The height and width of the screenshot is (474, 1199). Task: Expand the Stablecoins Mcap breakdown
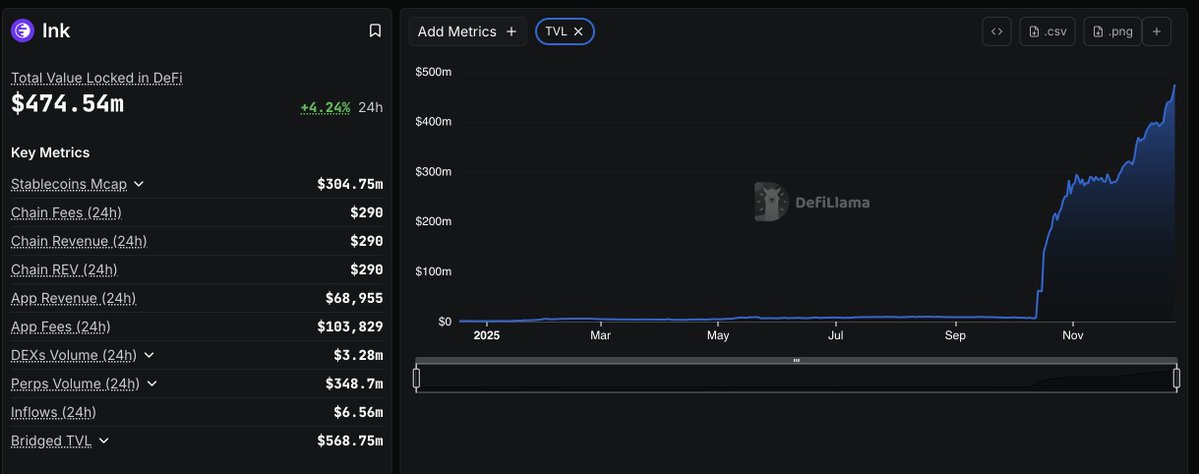(138, 183)
